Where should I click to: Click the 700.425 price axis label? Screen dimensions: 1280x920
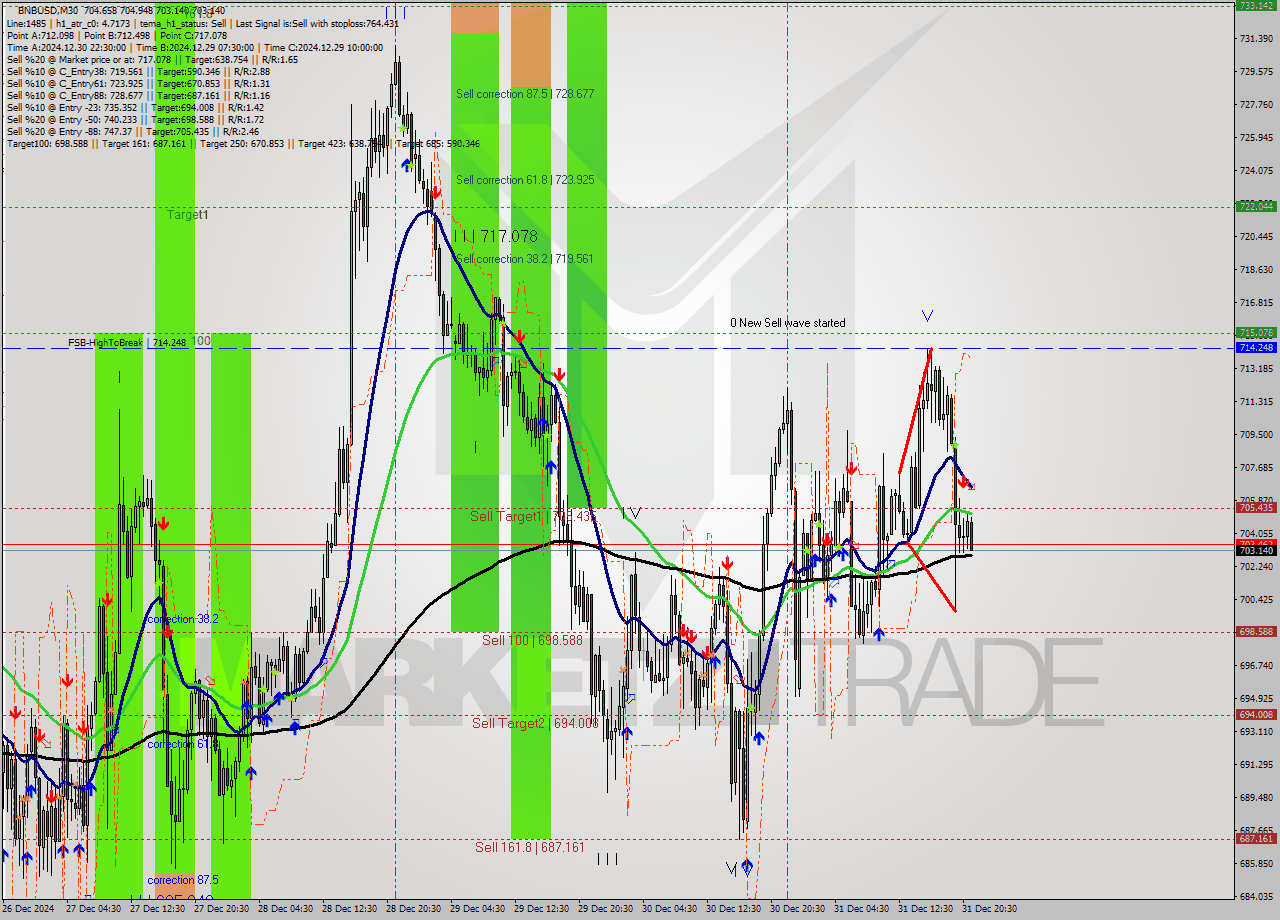pyautogui.click(x=1256, y=599)
